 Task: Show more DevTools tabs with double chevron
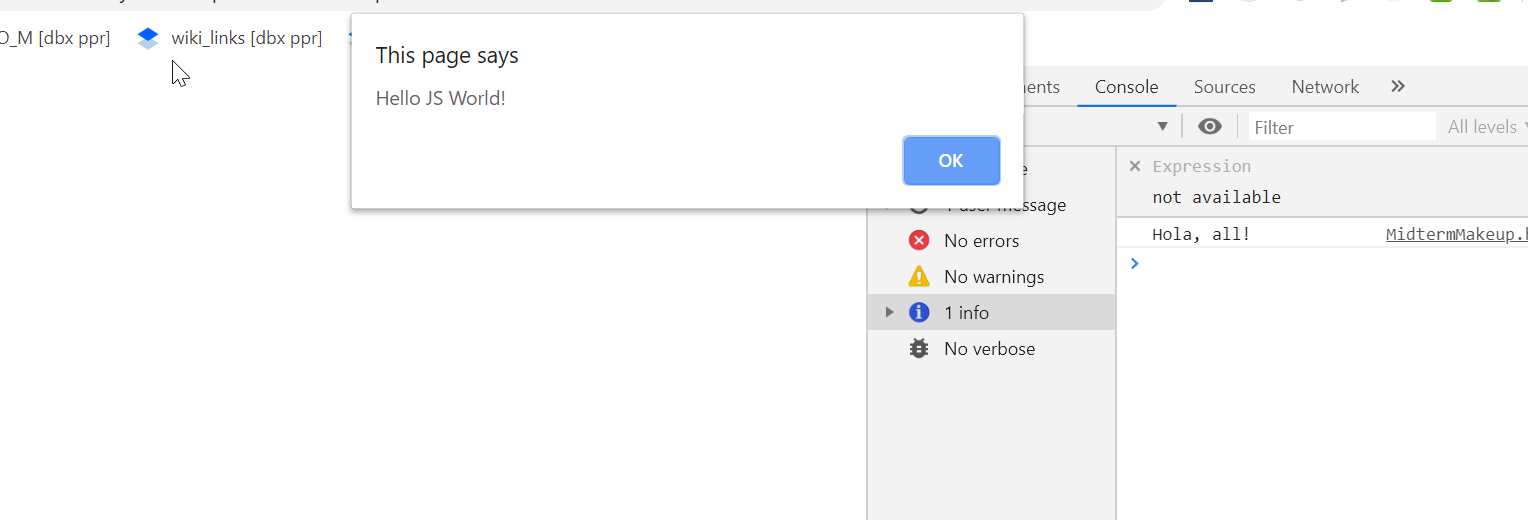point(1398,86)
